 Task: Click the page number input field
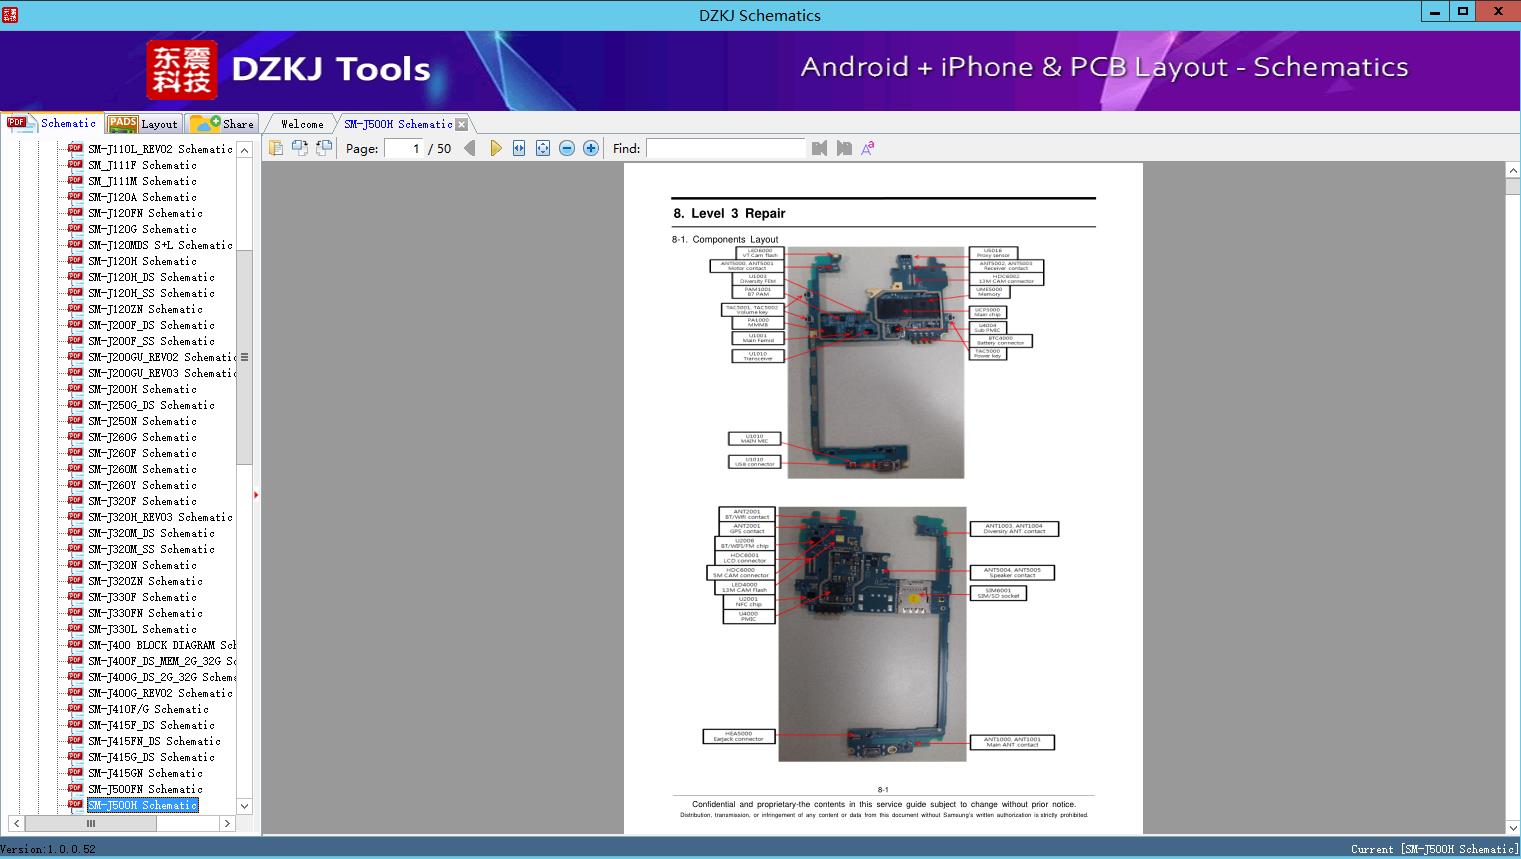click(404, 148)
